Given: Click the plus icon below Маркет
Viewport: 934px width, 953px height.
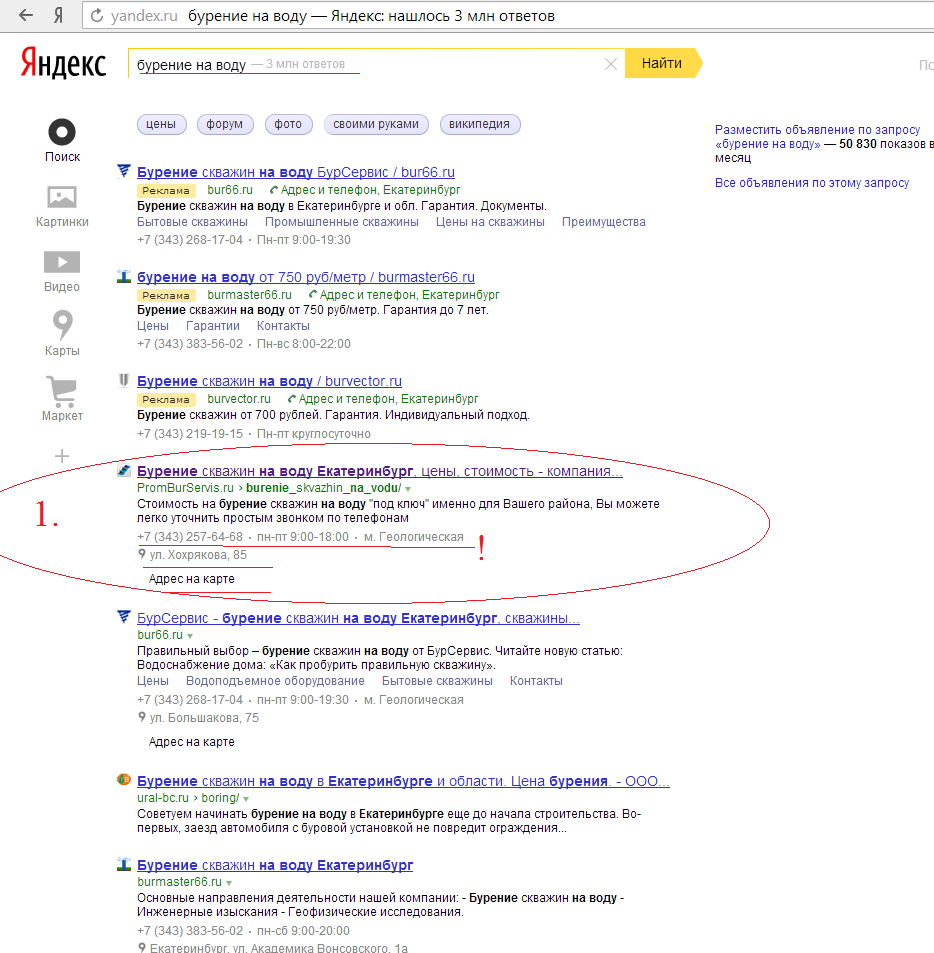Looking at the screenshot, I should pyautogui.click(x=62, y=456).
